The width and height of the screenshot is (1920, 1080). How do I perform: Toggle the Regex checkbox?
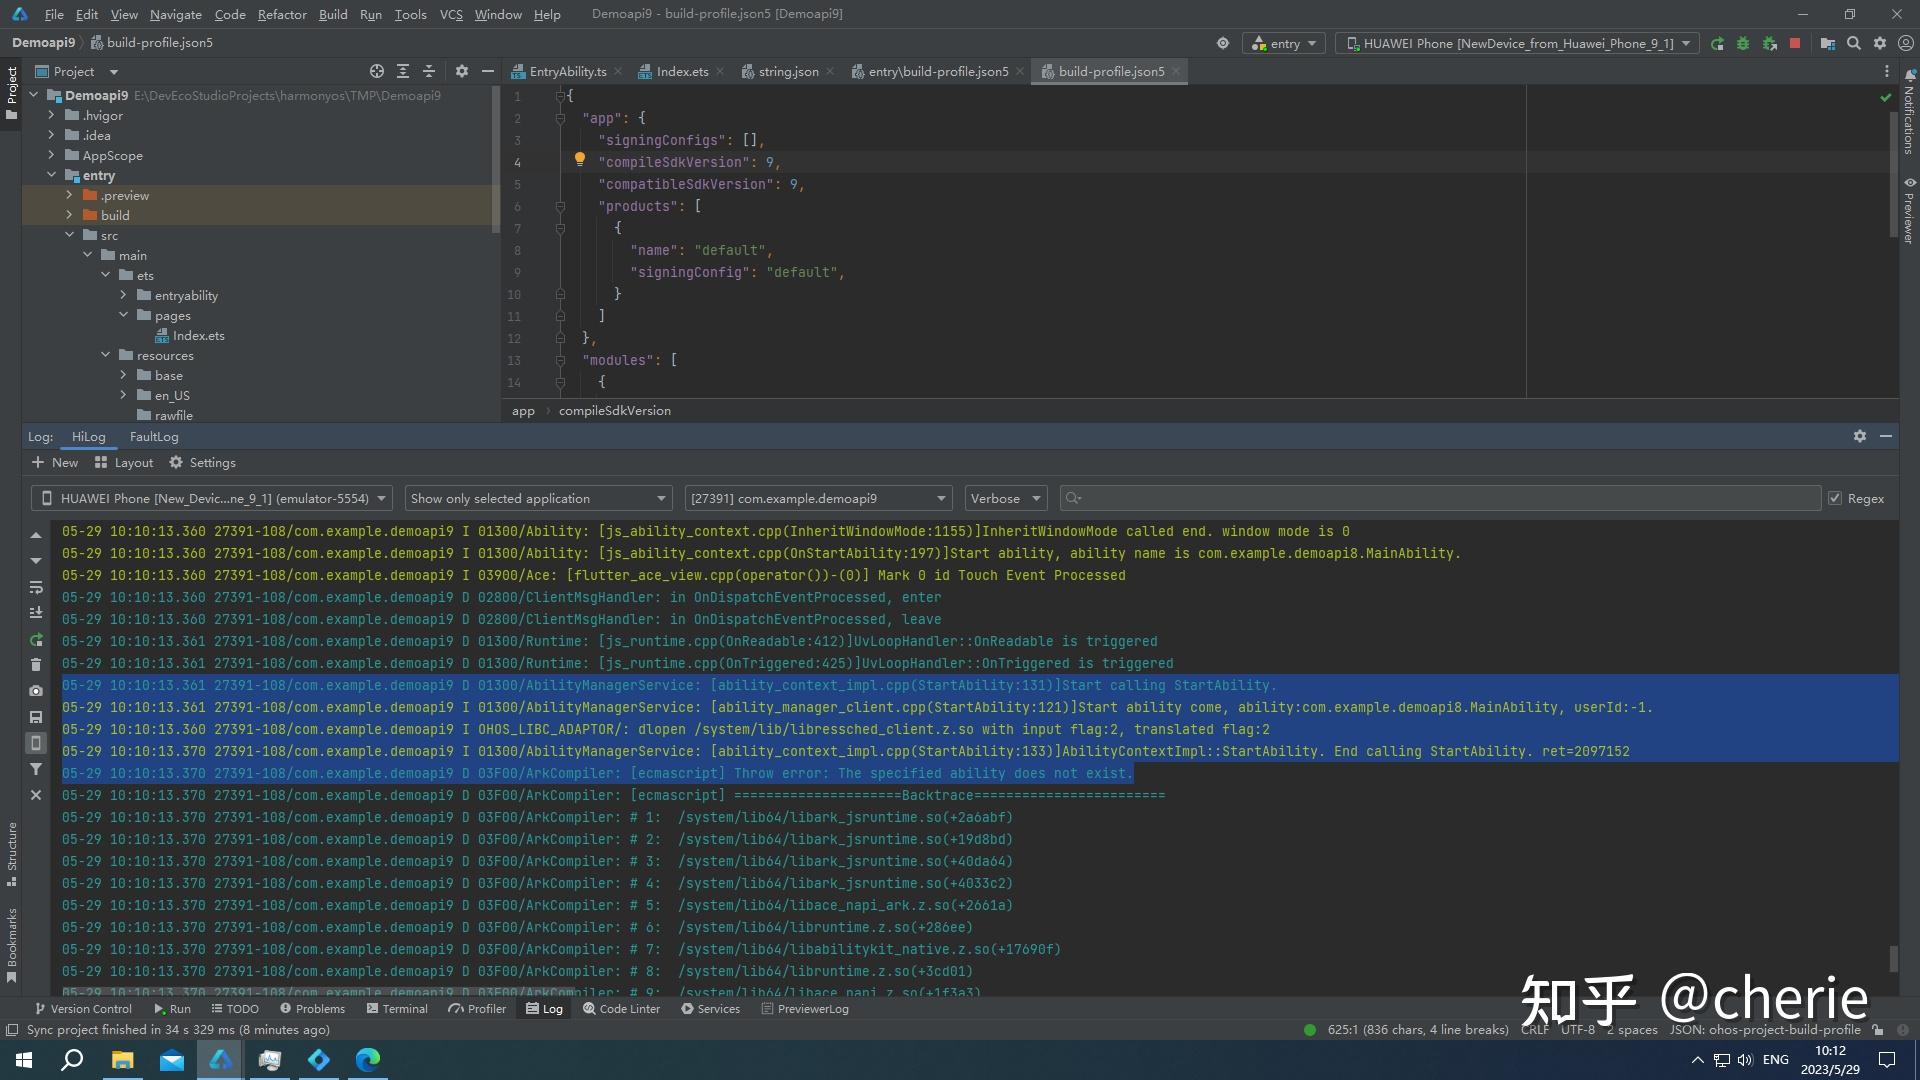[x=1835, y=498]
